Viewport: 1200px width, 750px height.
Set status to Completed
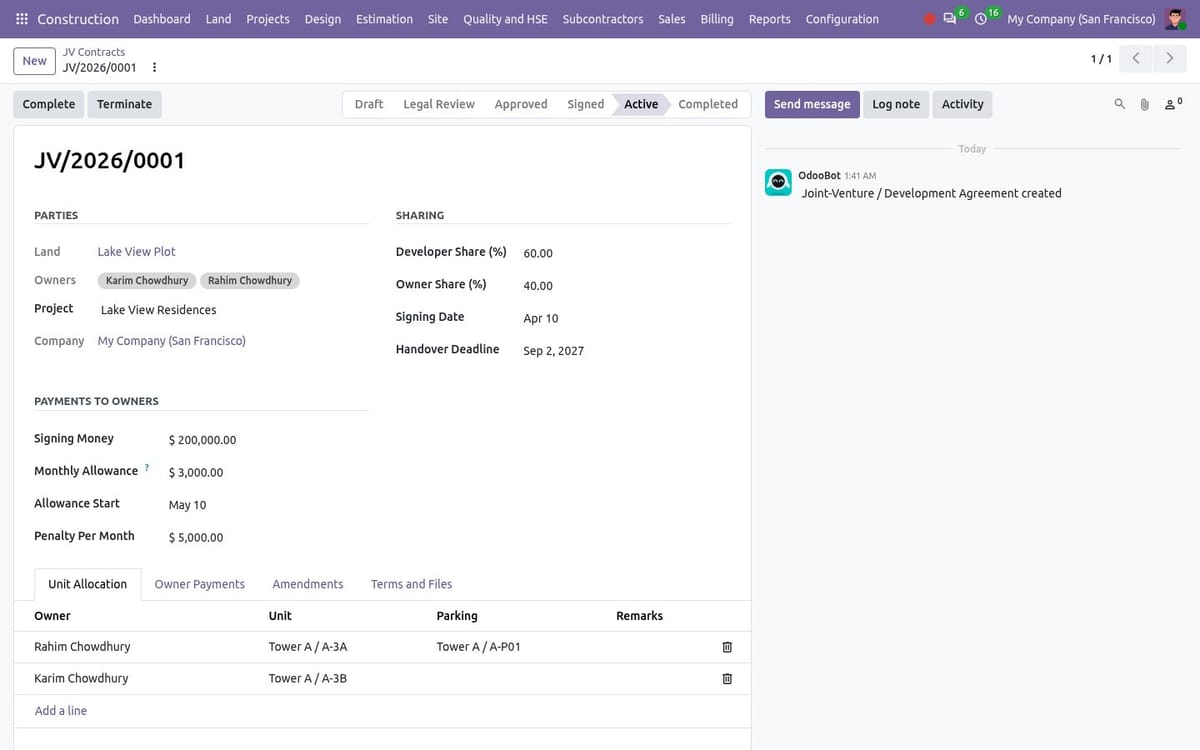(x=708, y=104)
